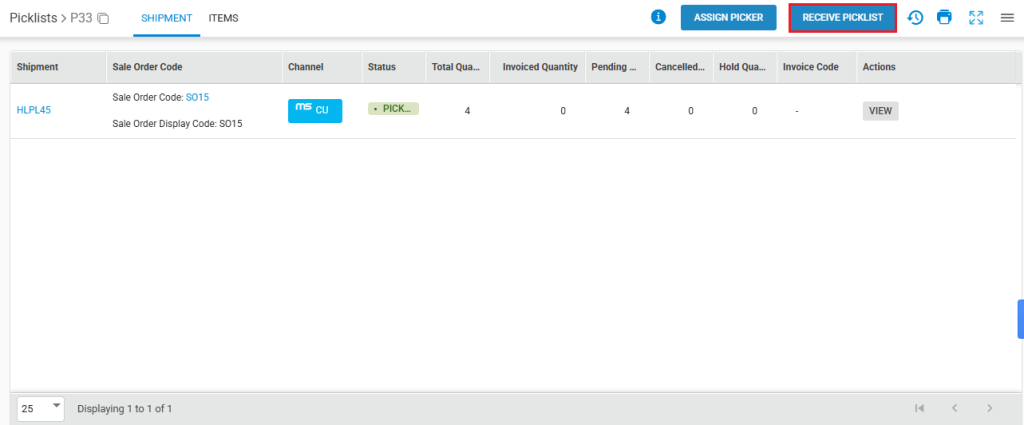
Task: Click the blue side handle on right edge
Action: click(1020, 319)
